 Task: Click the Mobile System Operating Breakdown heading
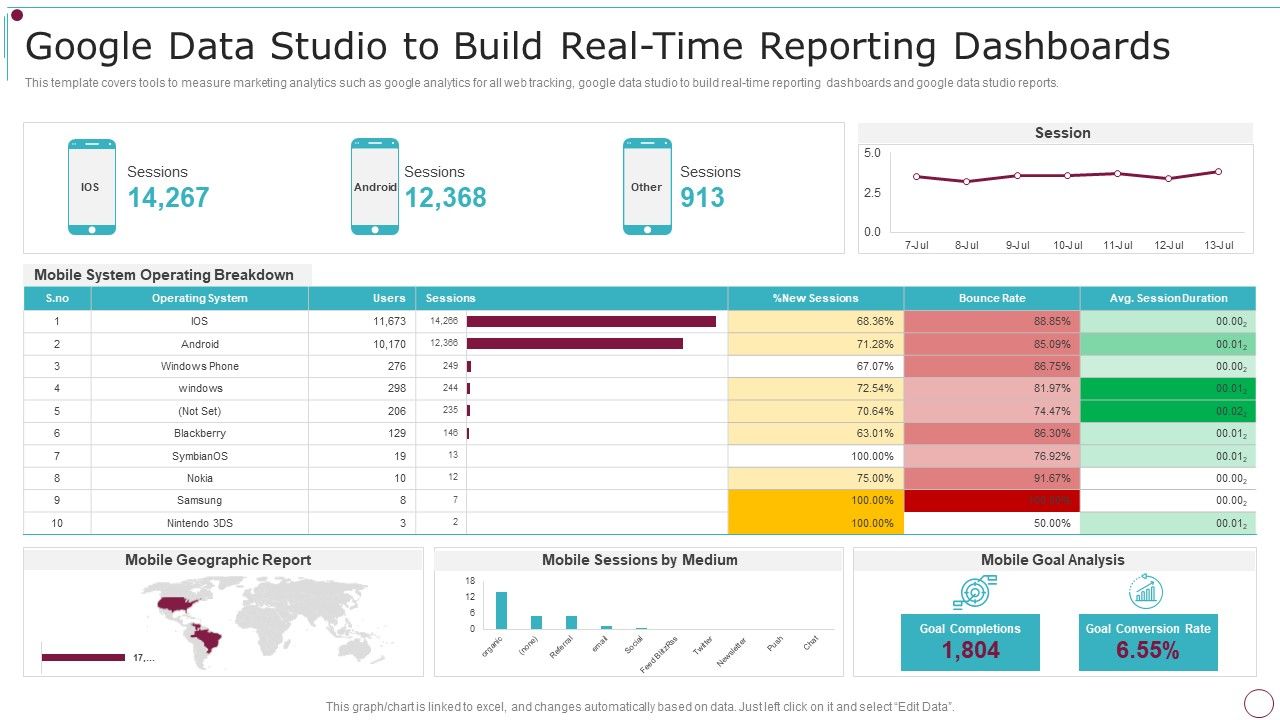click(164, 275)
